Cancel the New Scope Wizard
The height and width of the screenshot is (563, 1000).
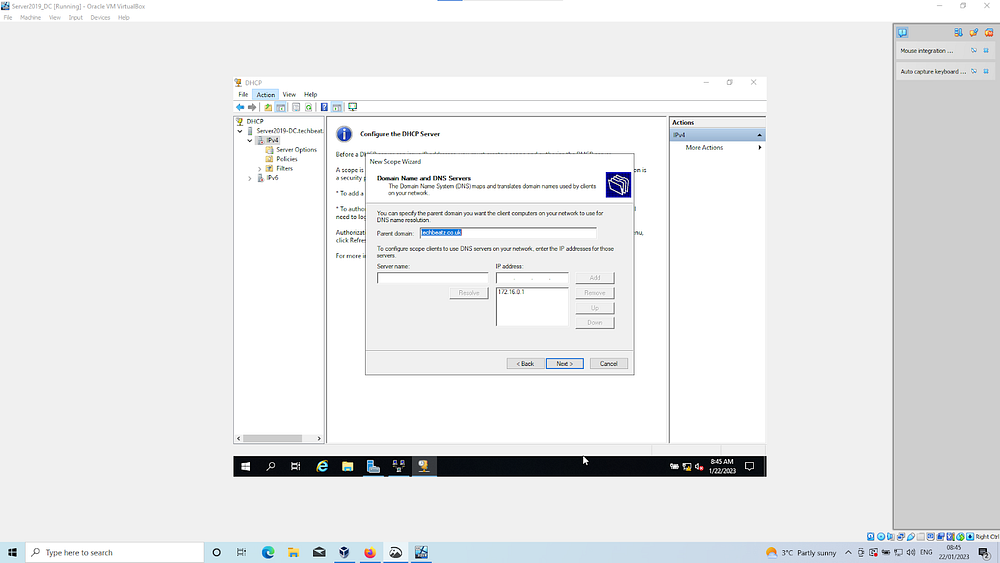(608, 363)
